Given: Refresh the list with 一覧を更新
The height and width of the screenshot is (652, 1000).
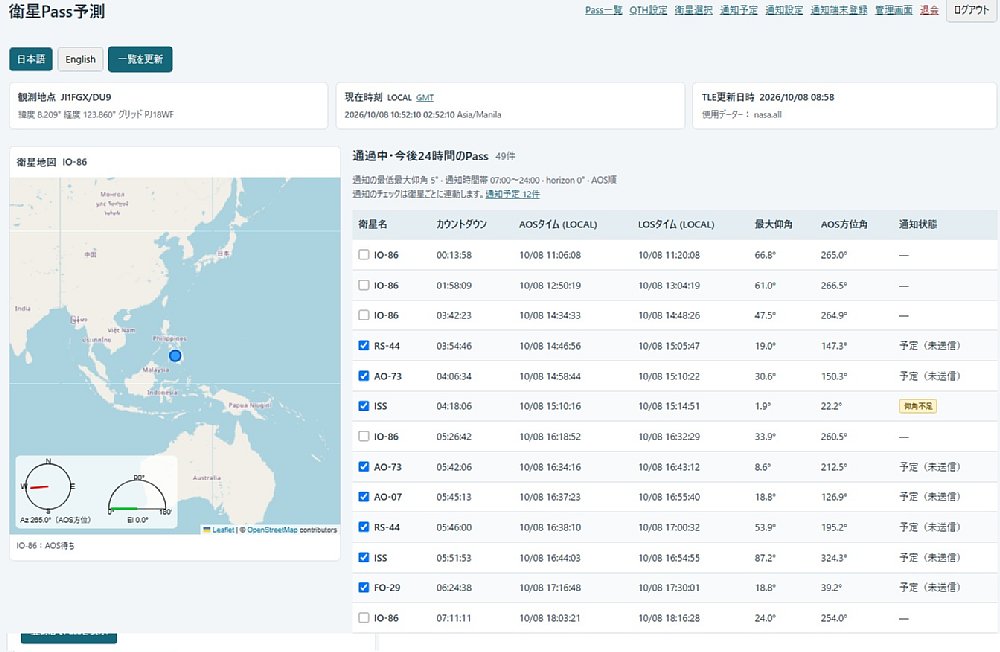Looking at the screenshot, I should pos(140,59).
